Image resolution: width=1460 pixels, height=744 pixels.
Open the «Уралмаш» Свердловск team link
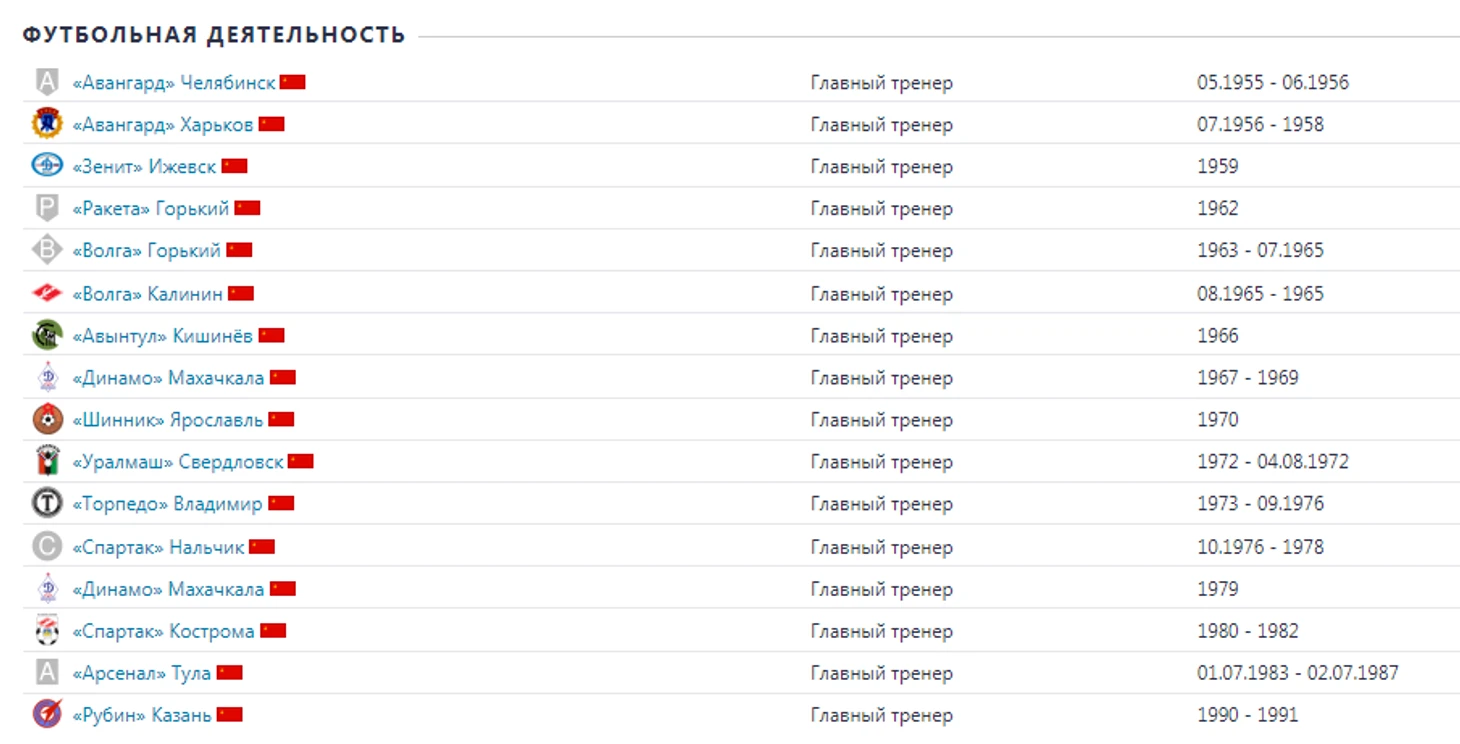pos(177,462)
